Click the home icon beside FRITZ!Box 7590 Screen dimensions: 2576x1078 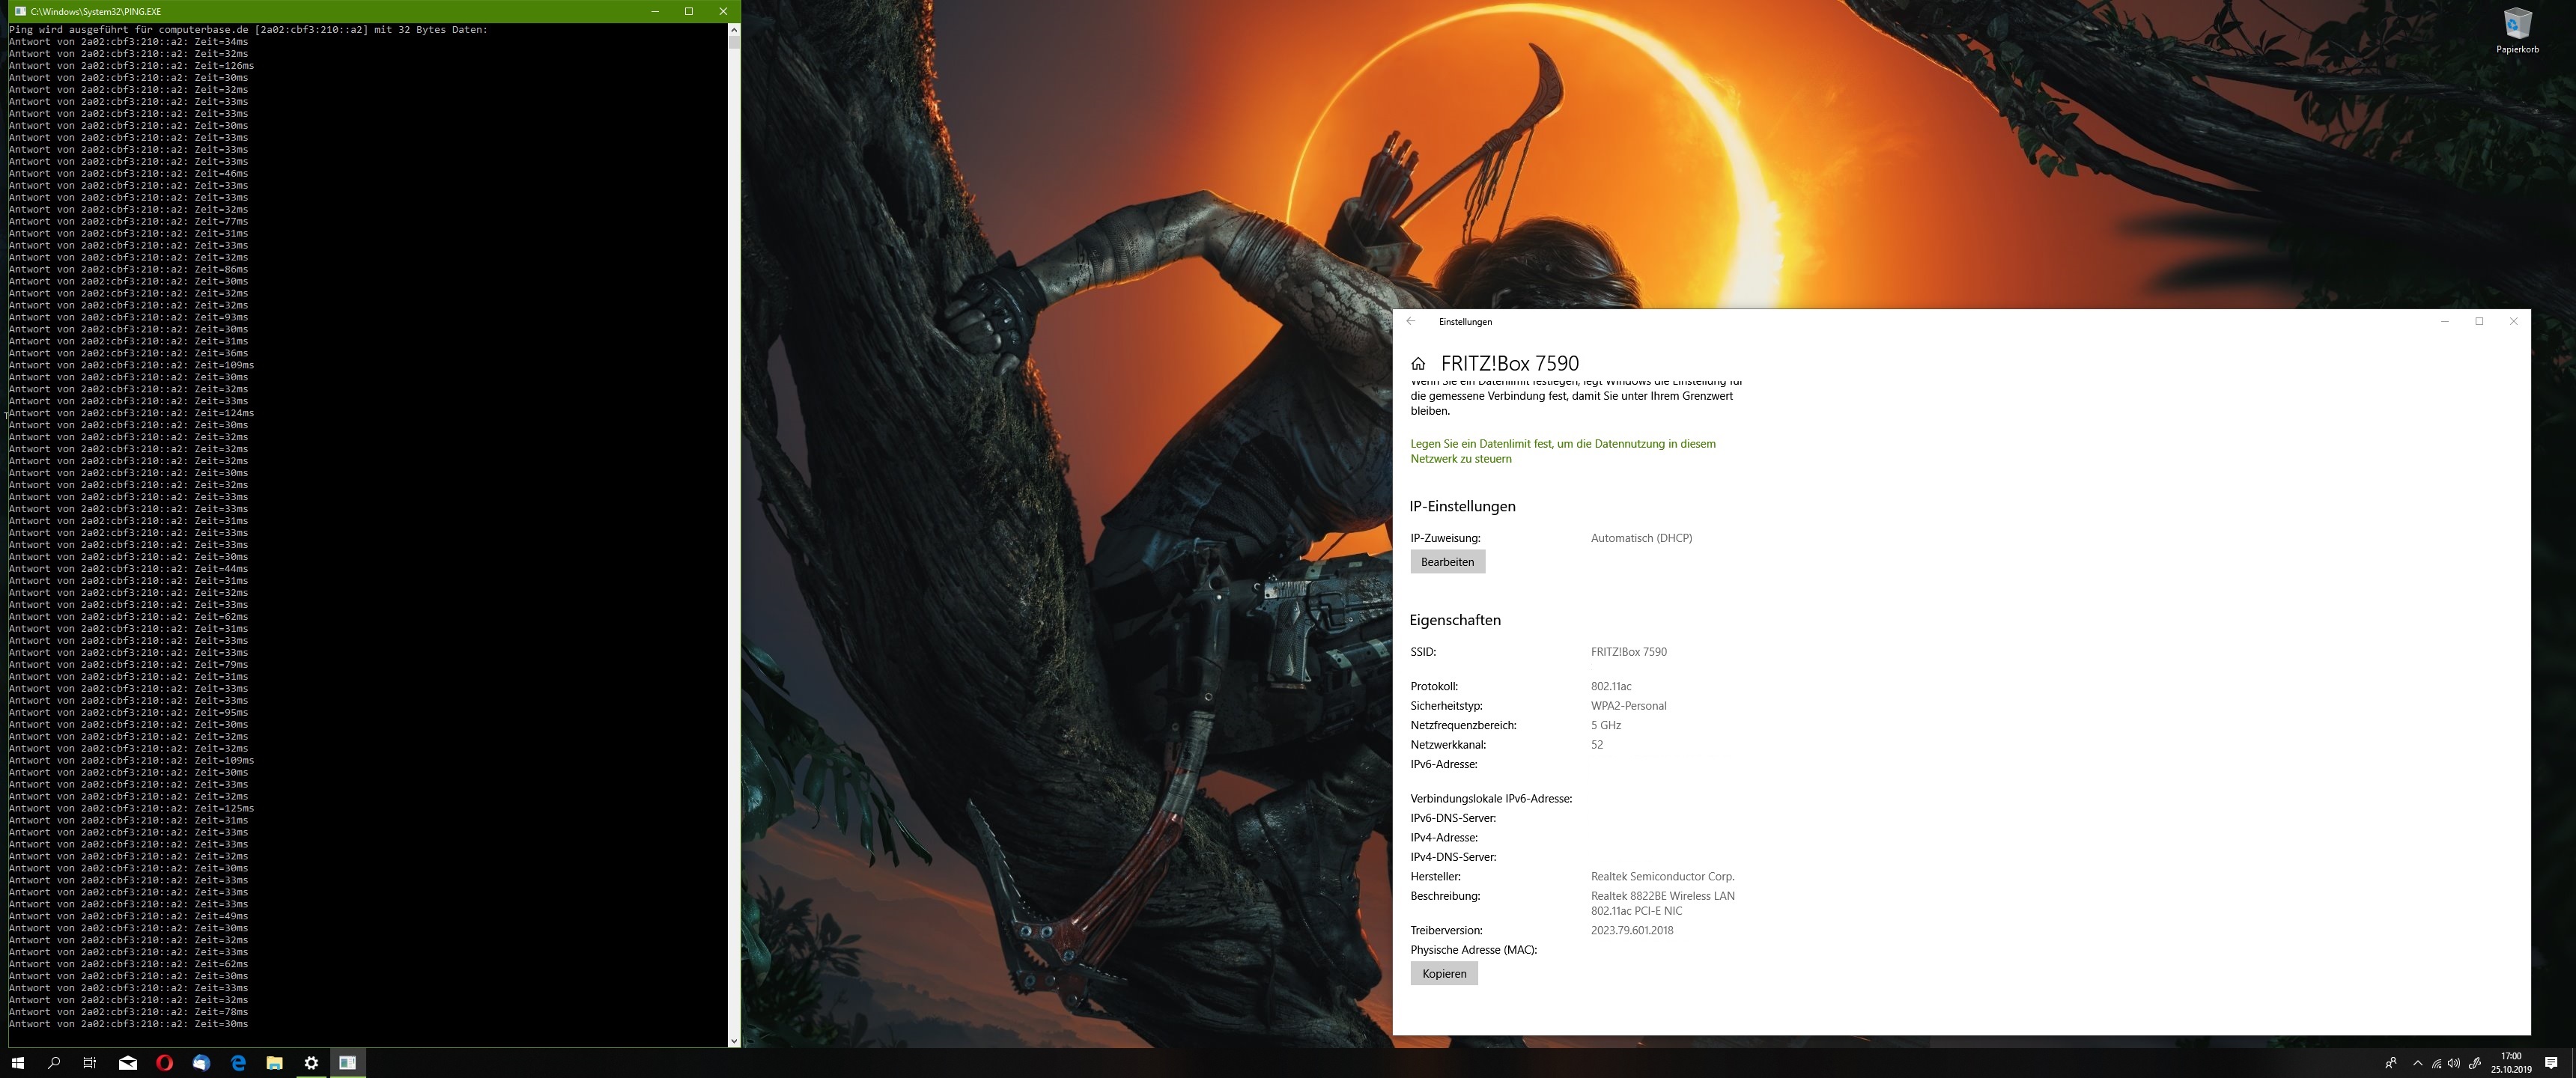(1418, 364)
